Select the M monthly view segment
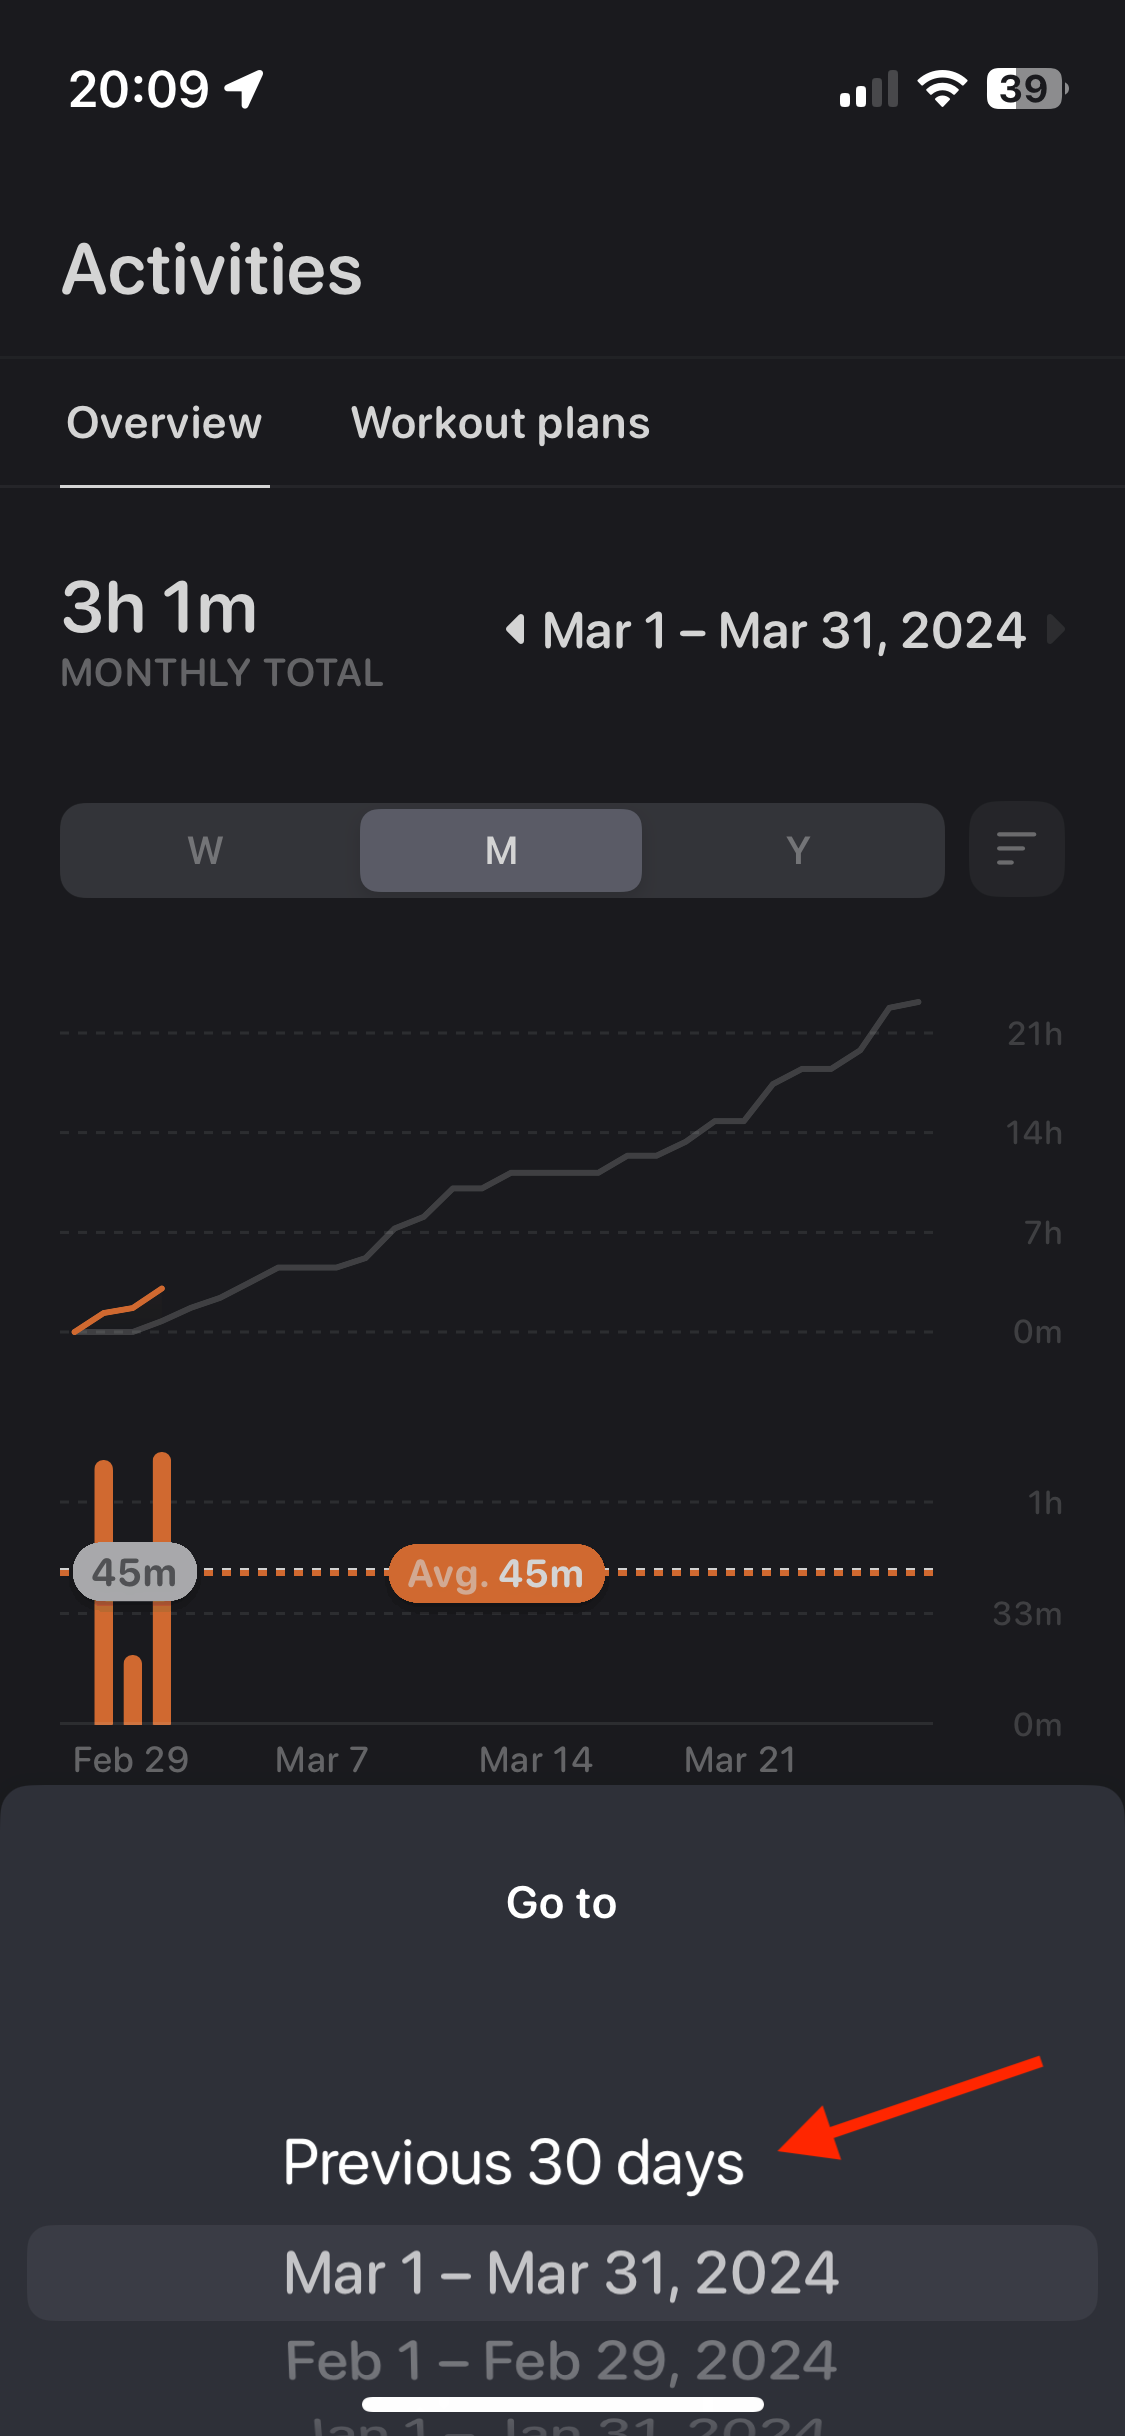The width and height of the screenshot is (1125, 2436). [x=501, y=850]
